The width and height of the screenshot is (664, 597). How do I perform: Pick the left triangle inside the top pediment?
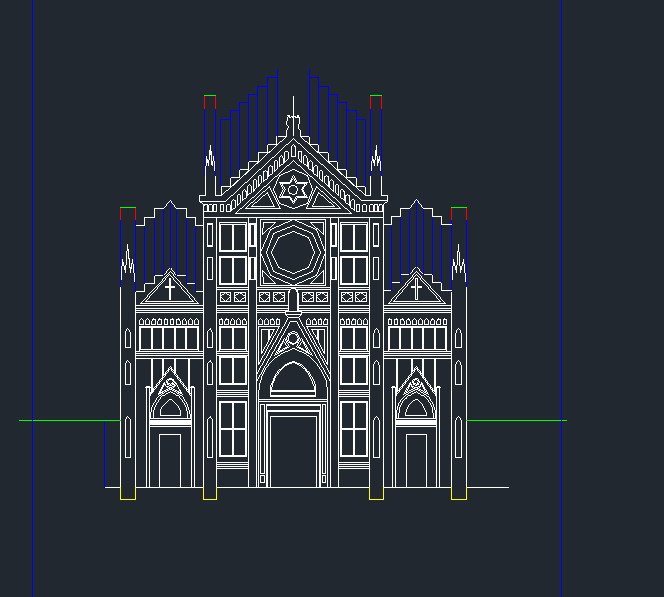264,199
